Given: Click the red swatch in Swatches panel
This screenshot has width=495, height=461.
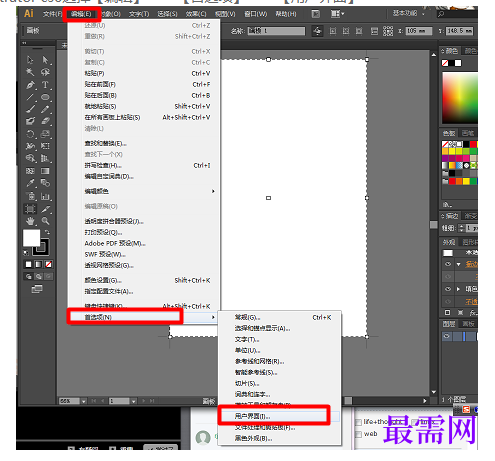Looking at the screenshot, I should click(x=473, y=144).
